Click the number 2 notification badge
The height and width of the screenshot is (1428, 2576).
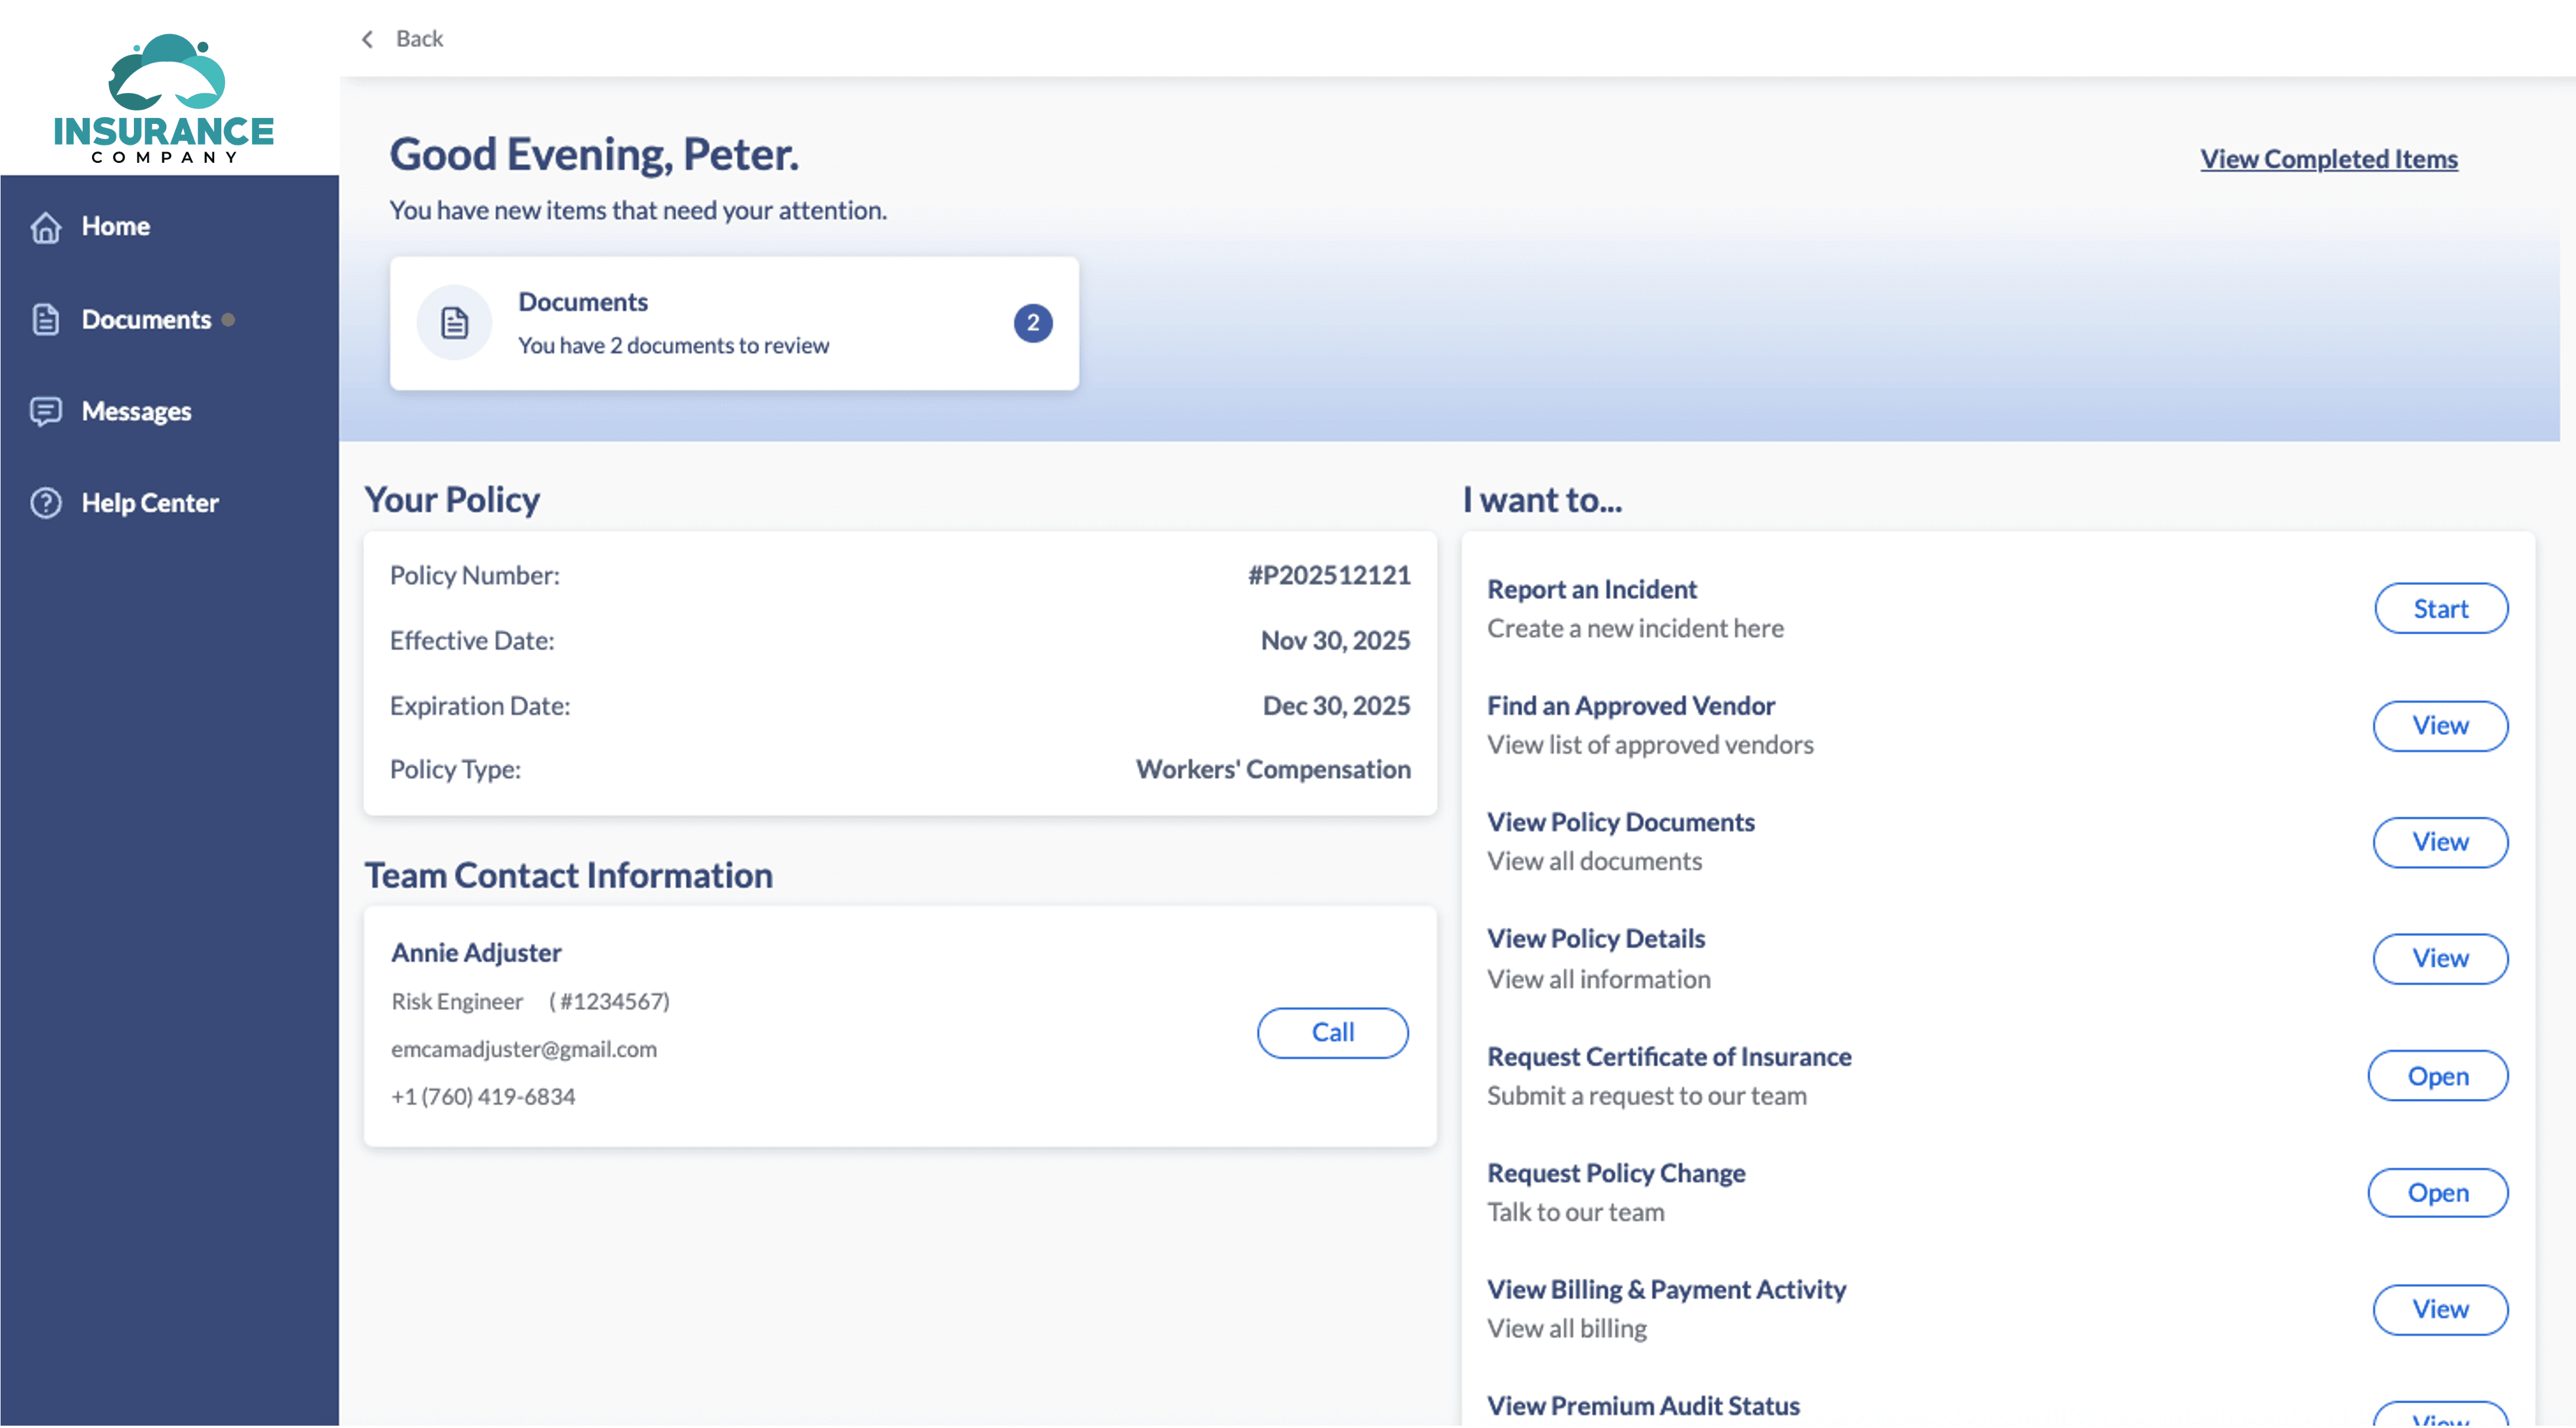1032,323
